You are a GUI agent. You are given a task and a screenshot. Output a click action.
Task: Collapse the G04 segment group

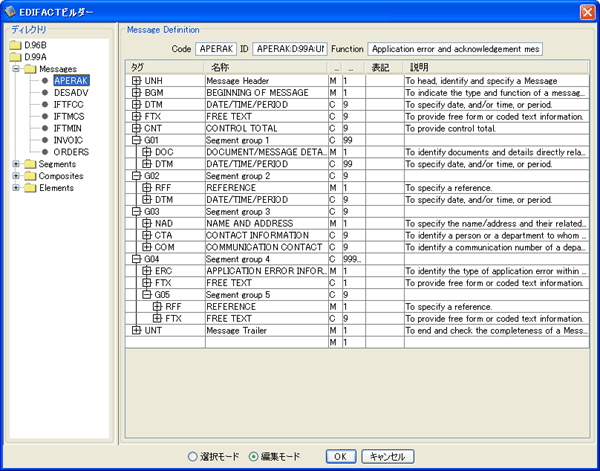tap(136, 258)
